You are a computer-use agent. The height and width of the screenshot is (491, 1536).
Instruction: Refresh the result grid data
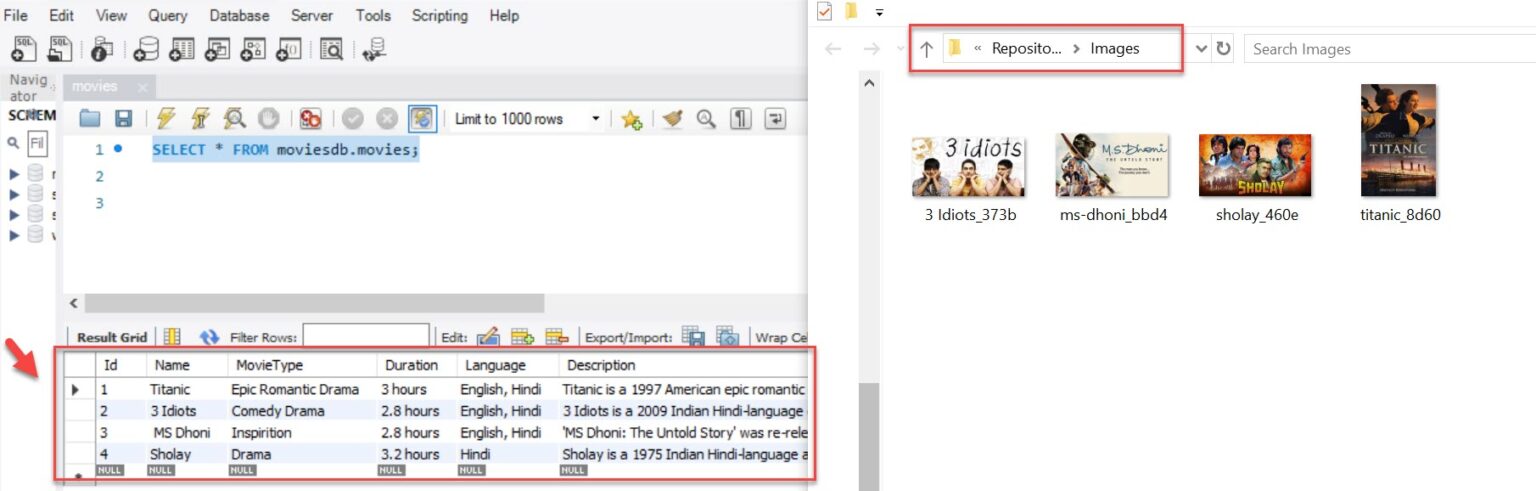click(x=209, y=338)
